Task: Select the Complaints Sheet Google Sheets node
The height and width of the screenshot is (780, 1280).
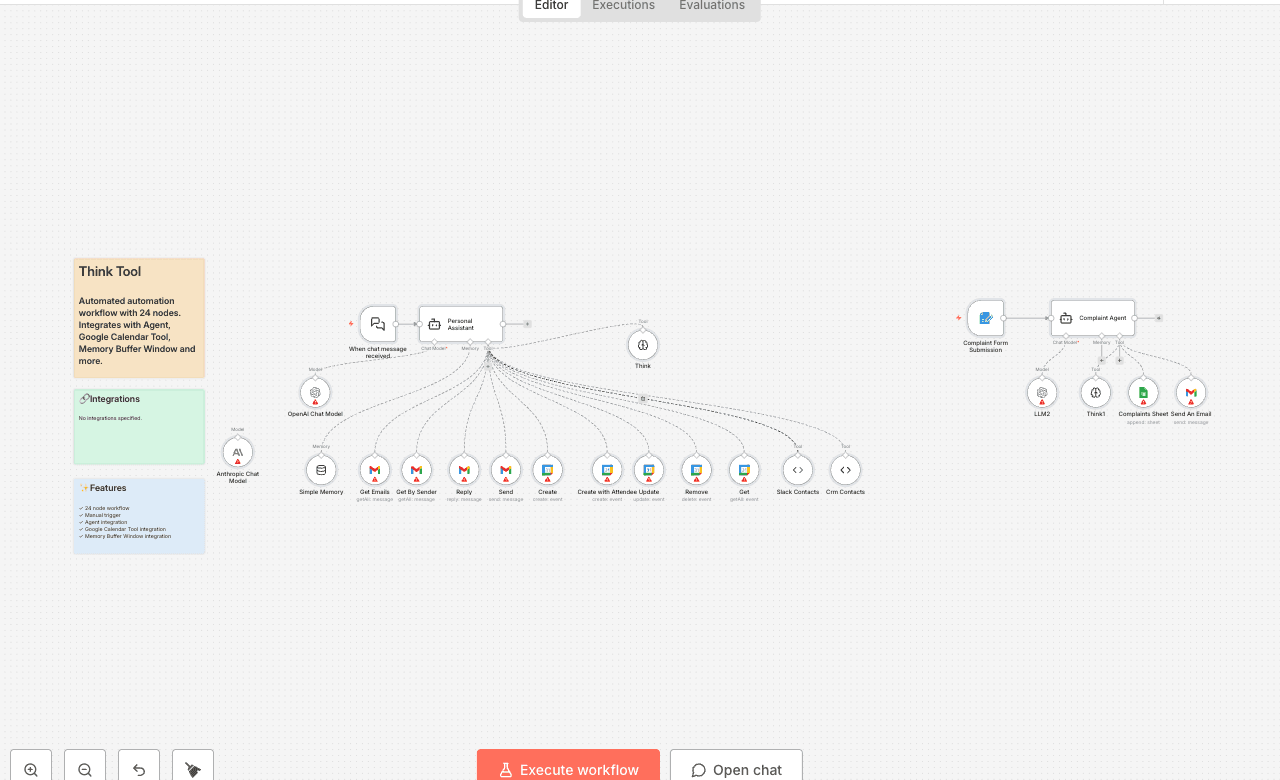Action: 1143,393
